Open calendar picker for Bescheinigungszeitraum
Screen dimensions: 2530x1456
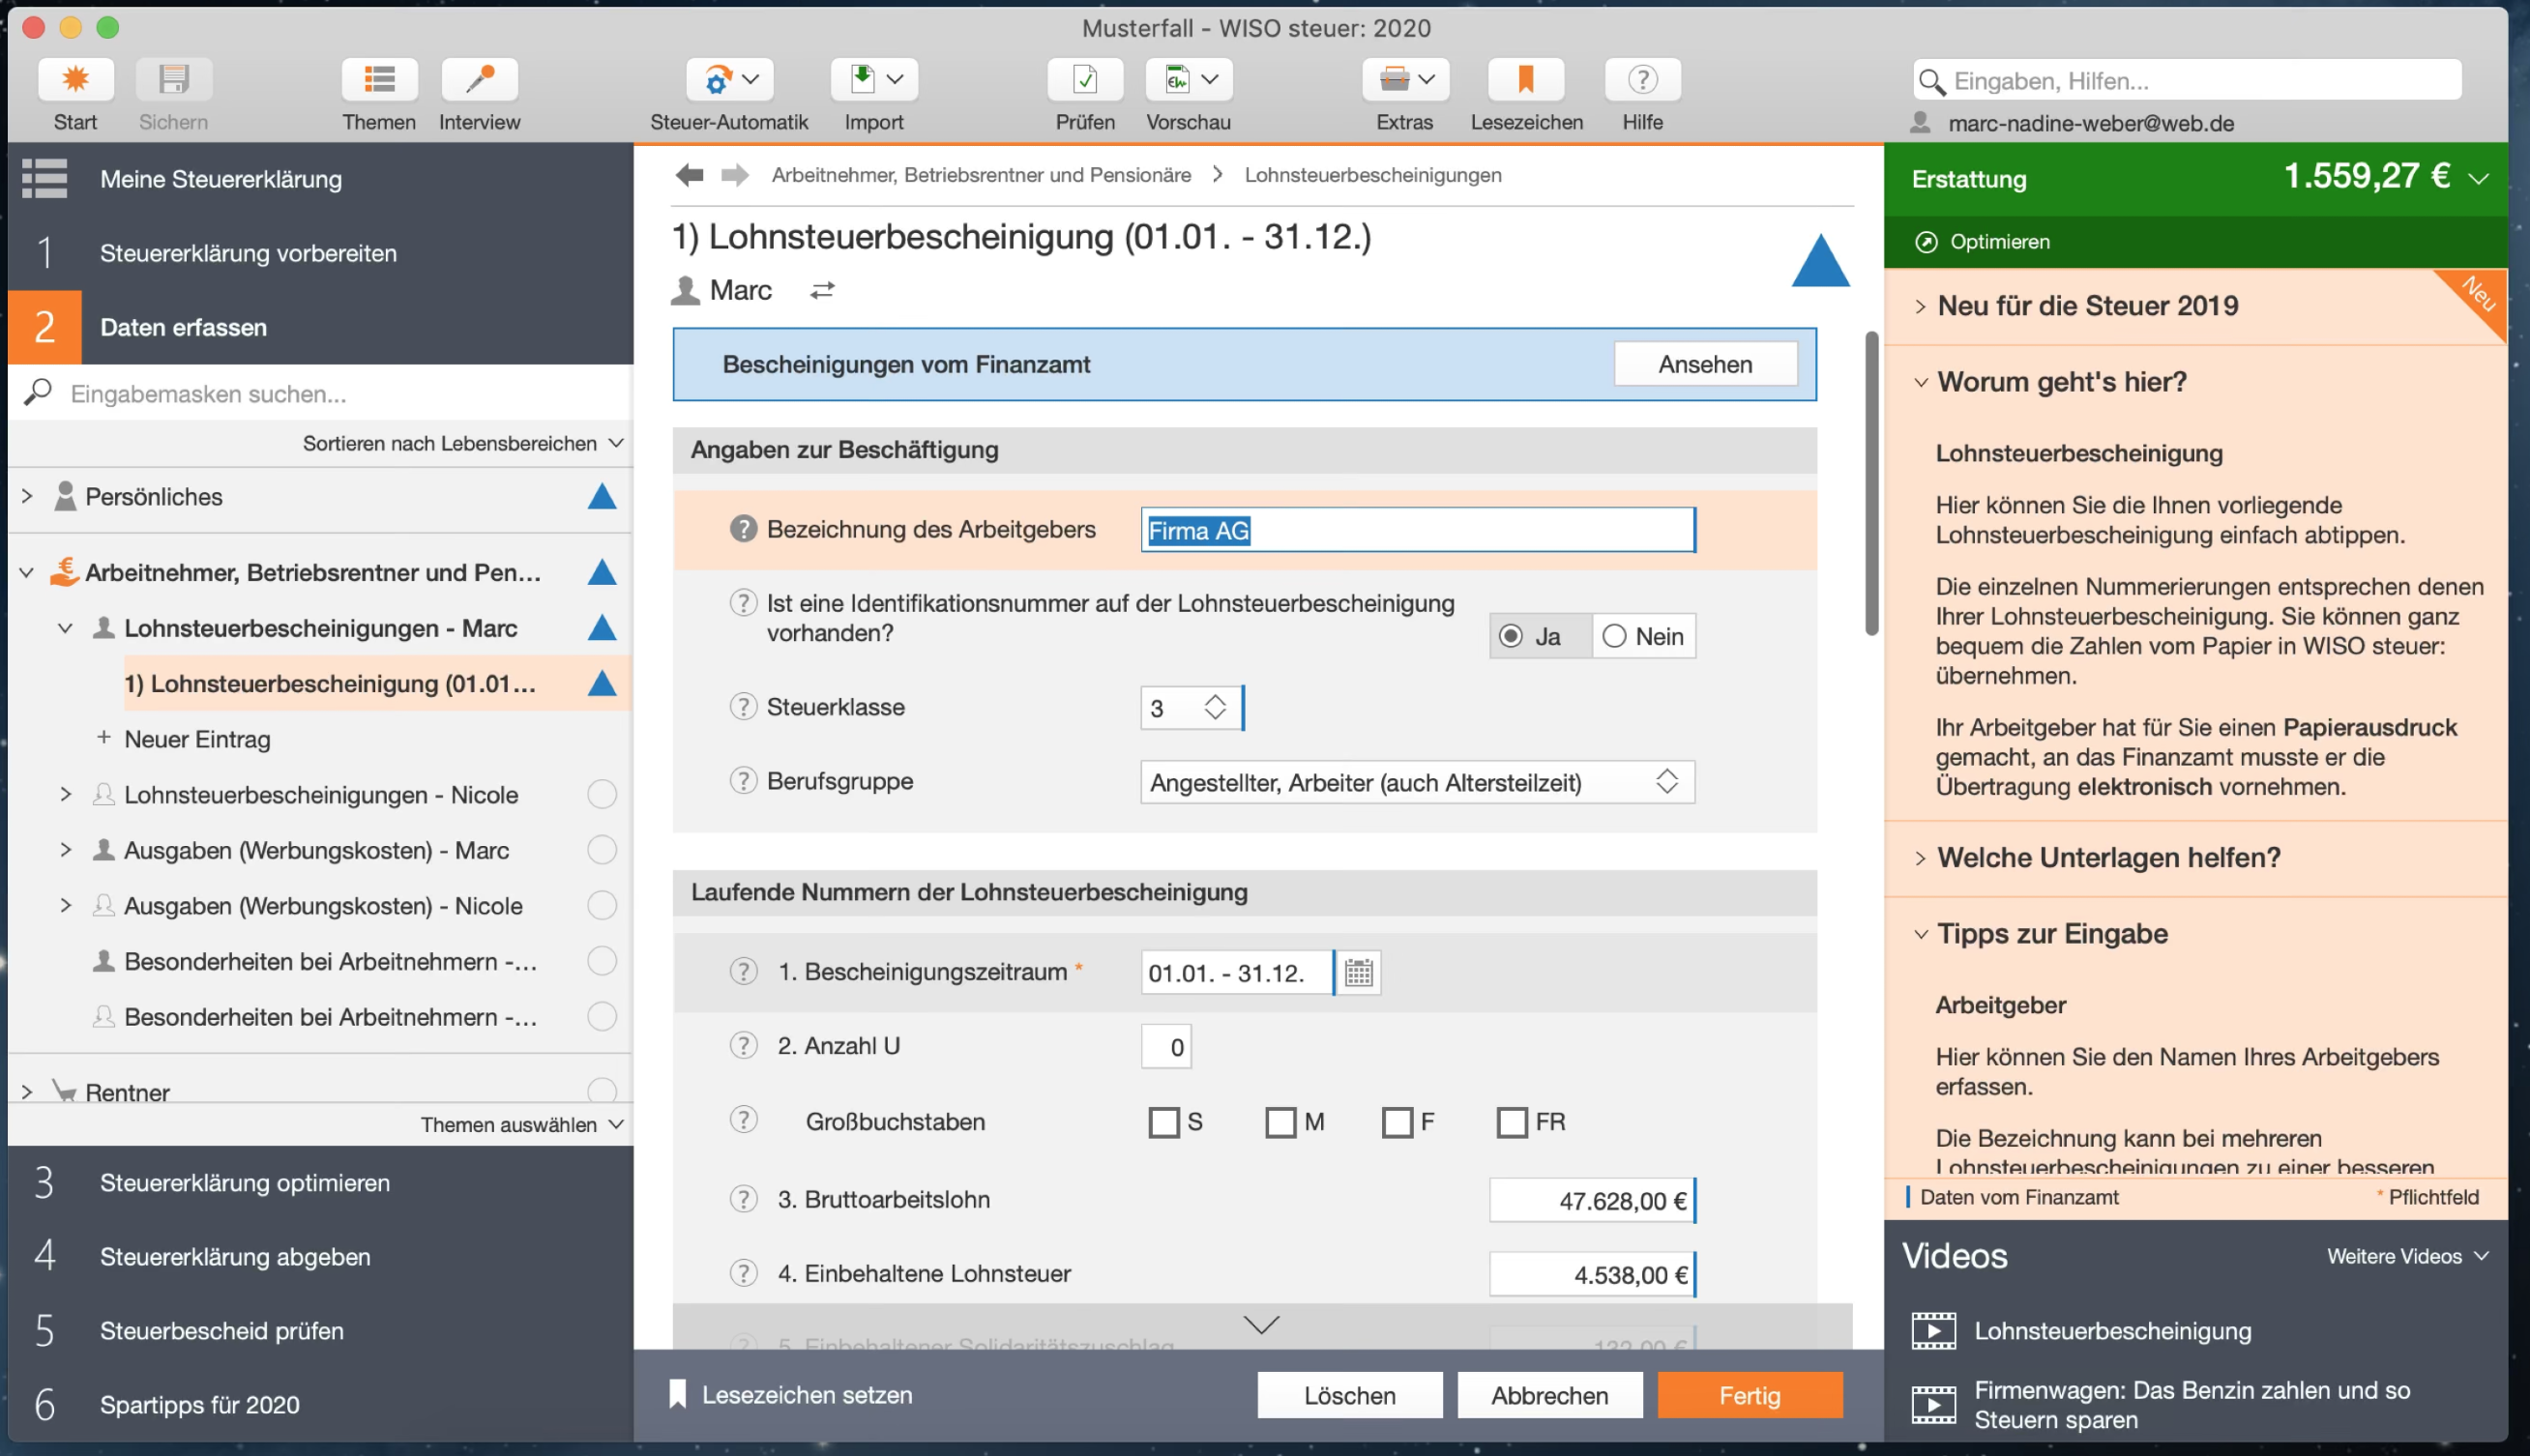click(x=1358, y=972)
